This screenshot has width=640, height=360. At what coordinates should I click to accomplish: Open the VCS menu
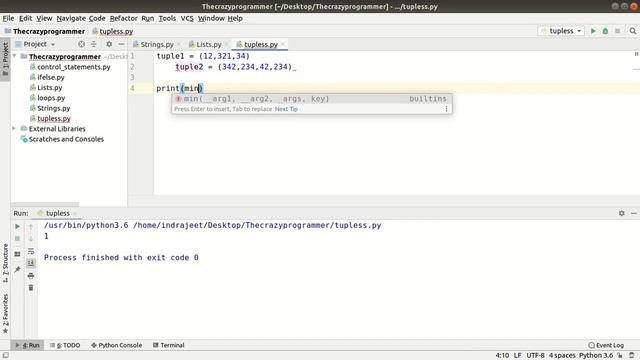click(187, 18)
